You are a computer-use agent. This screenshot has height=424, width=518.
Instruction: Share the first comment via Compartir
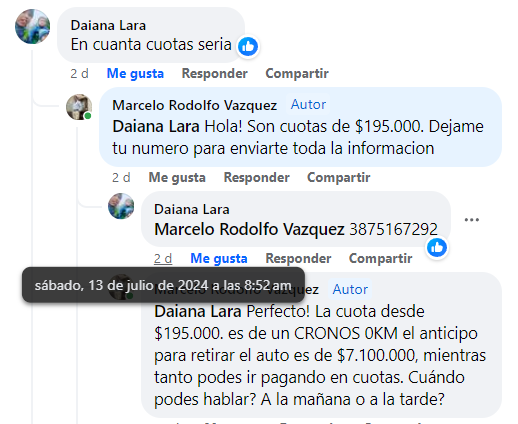tap(297, 74)
